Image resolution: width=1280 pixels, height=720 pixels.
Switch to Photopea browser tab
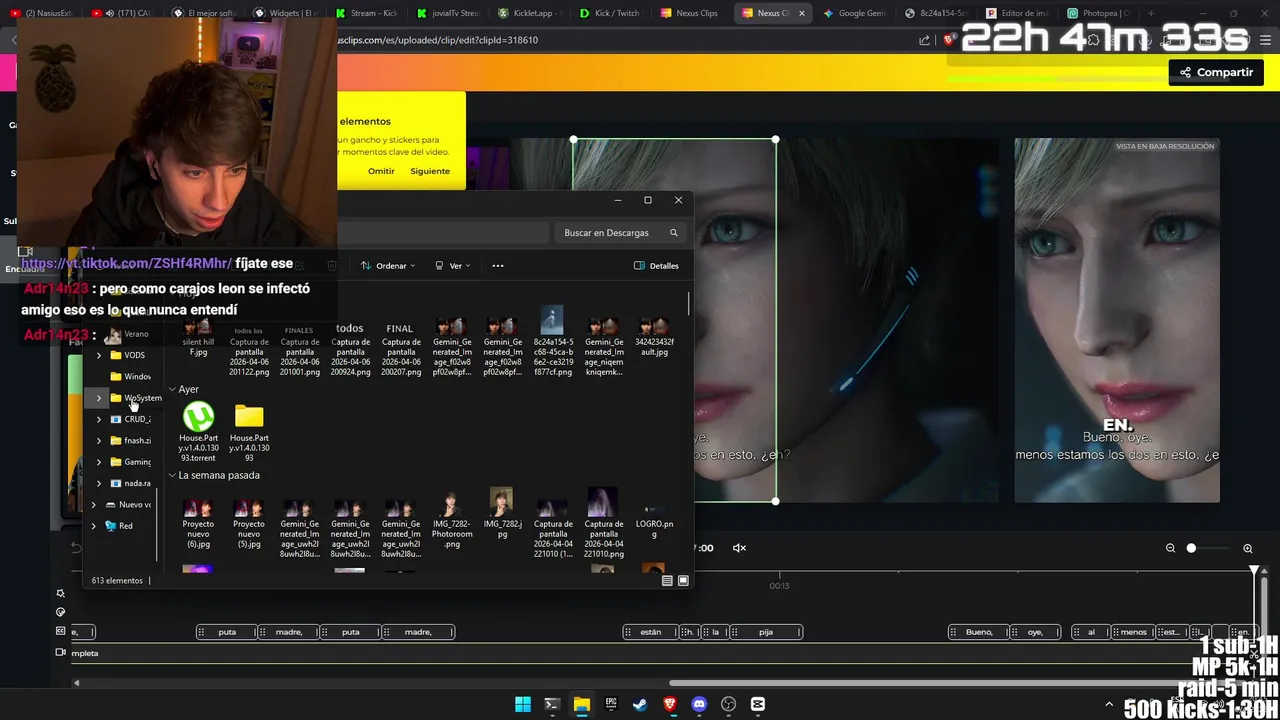click(x=1097, y=13)
